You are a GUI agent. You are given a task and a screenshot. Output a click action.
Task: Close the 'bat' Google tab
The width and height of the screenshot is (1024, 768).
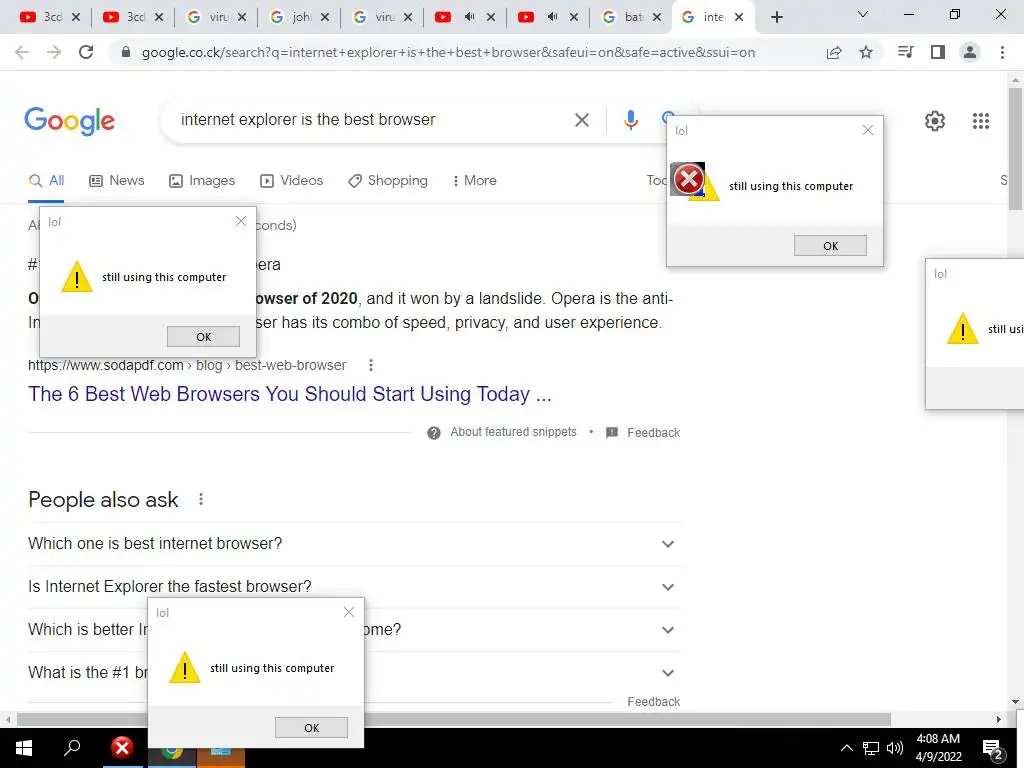(x=656, y=18)
